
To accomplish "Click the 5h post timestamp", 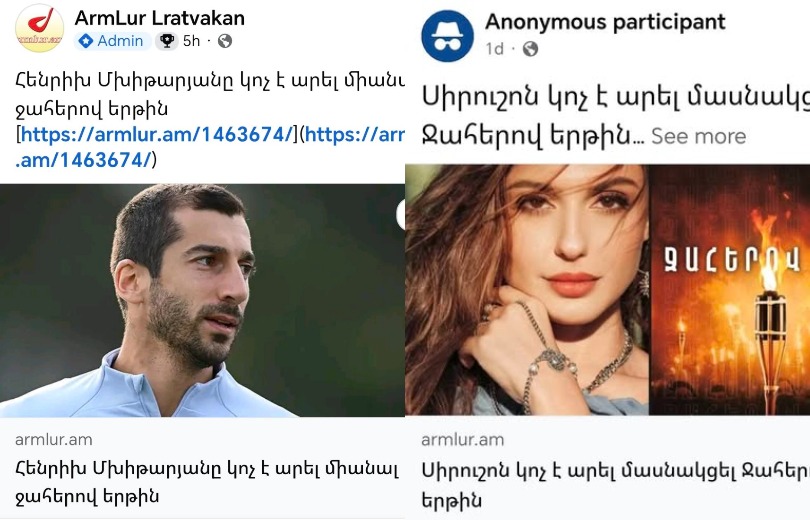I will (191, 41).
